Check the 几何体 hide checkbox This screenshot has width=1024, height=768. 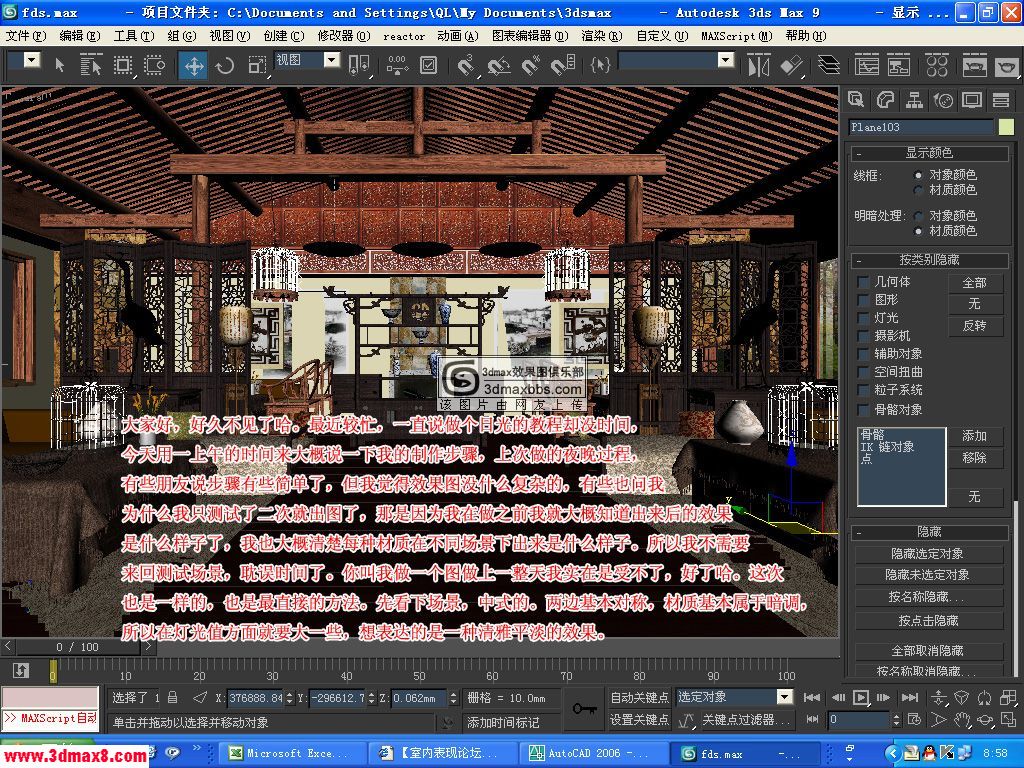coord(863,281)
